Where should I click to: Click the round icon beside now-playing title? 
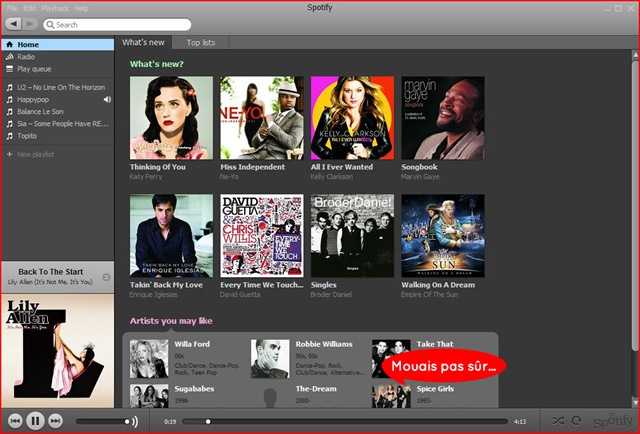click(106, 277)
